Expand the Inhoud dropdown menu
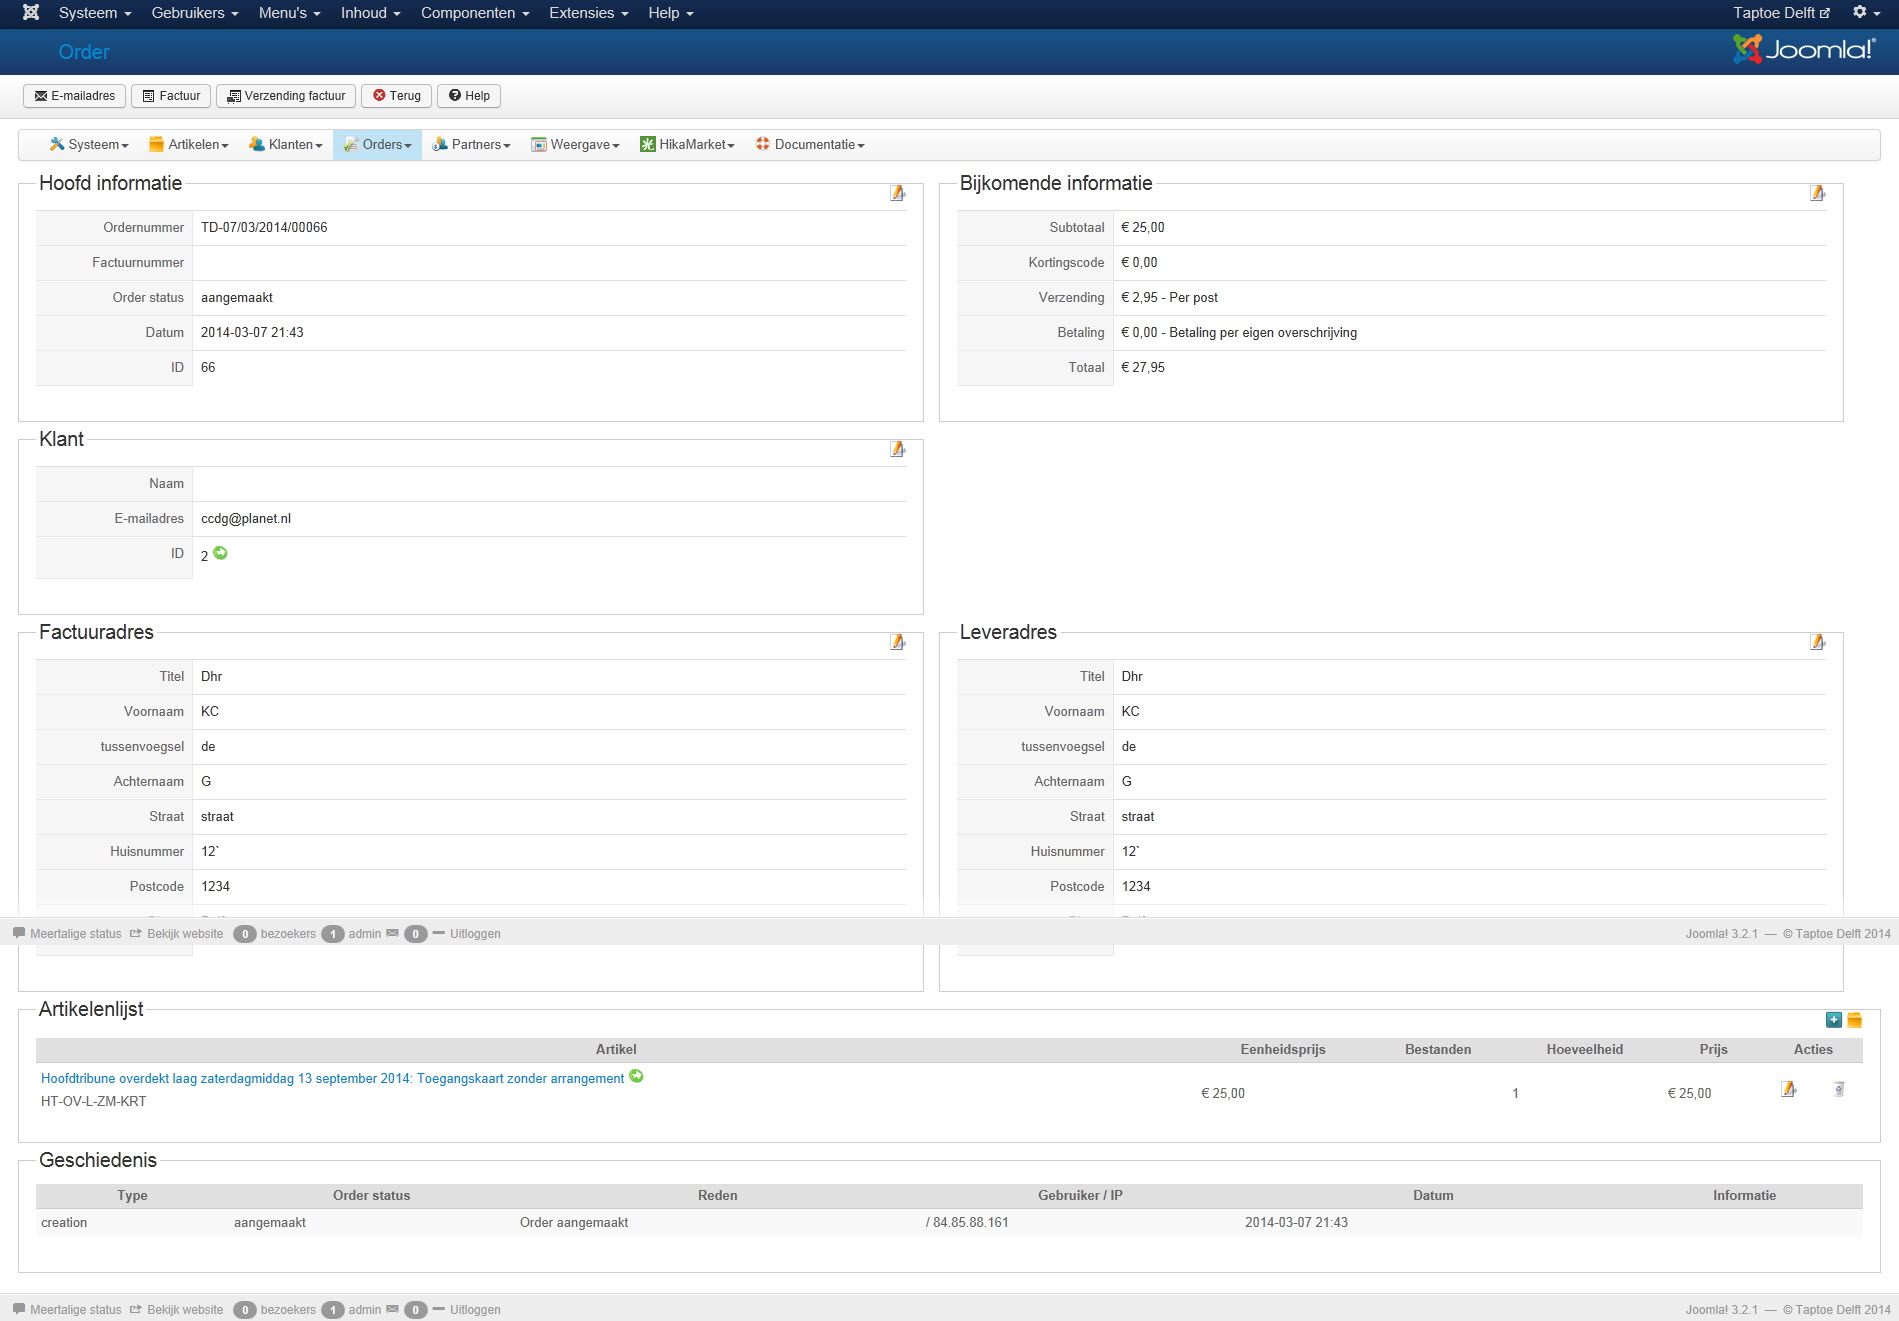The height and width of the screenshot is (1321, 1899). [370, 13]
